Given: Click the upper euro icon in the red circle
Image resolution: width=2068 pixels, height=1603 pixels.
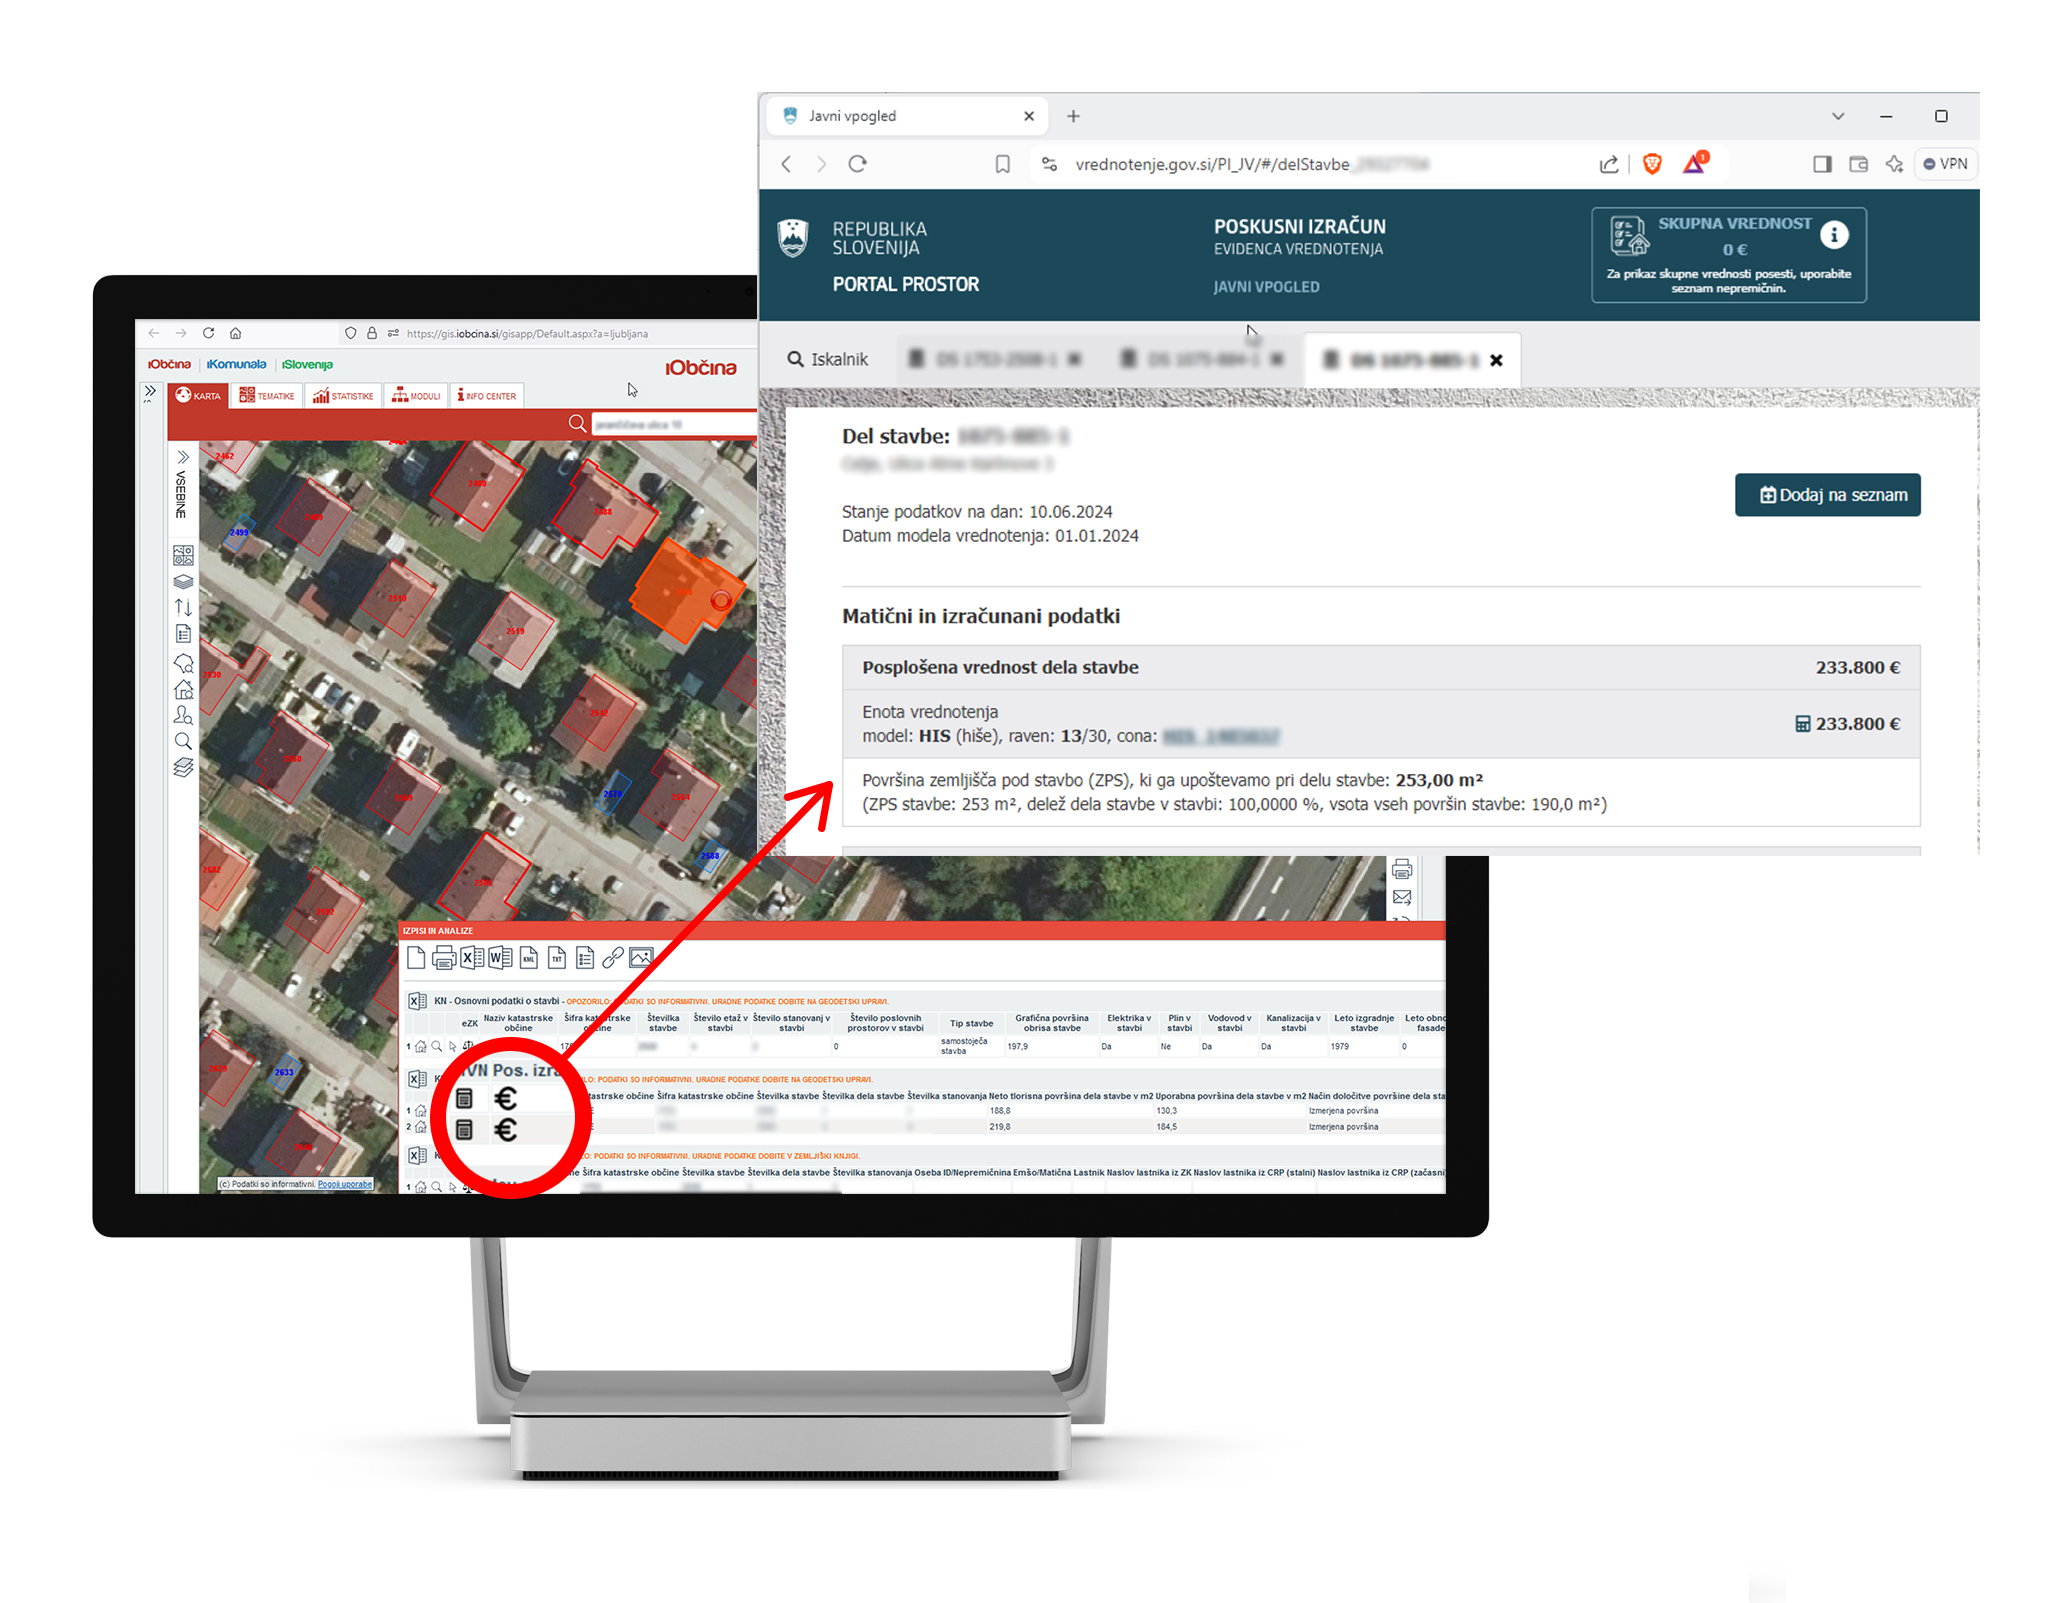Looking at the screenshot, I should (x=506, y=1099).
